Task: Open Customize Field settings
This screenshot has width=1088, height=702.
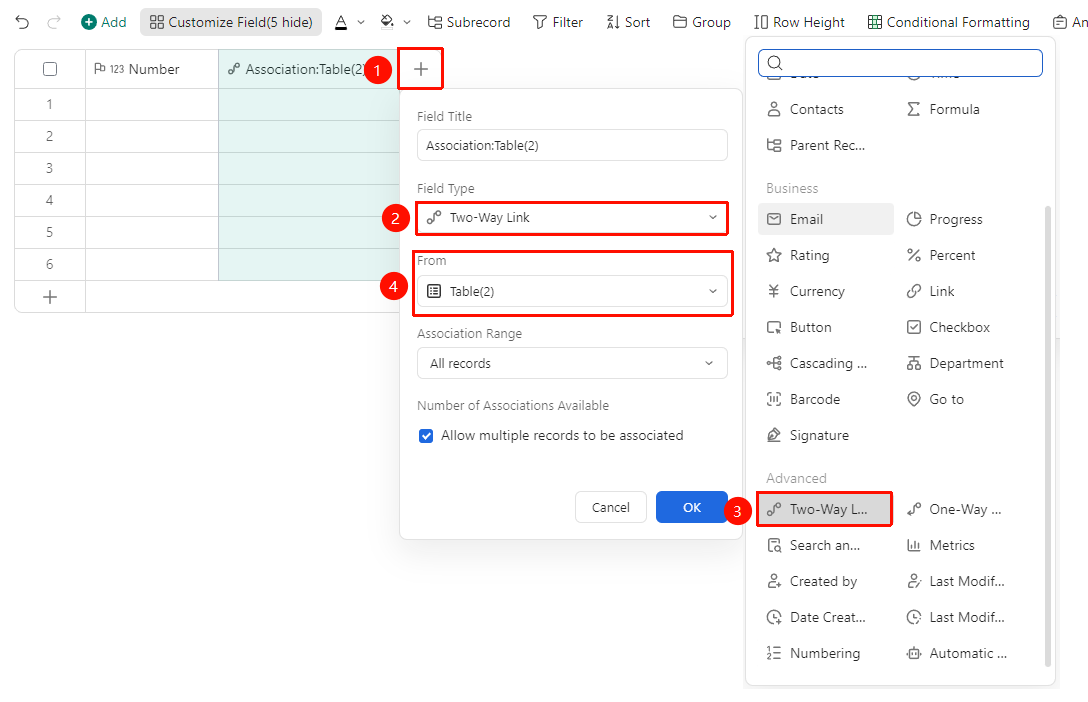Action: [x=231, y=22]
